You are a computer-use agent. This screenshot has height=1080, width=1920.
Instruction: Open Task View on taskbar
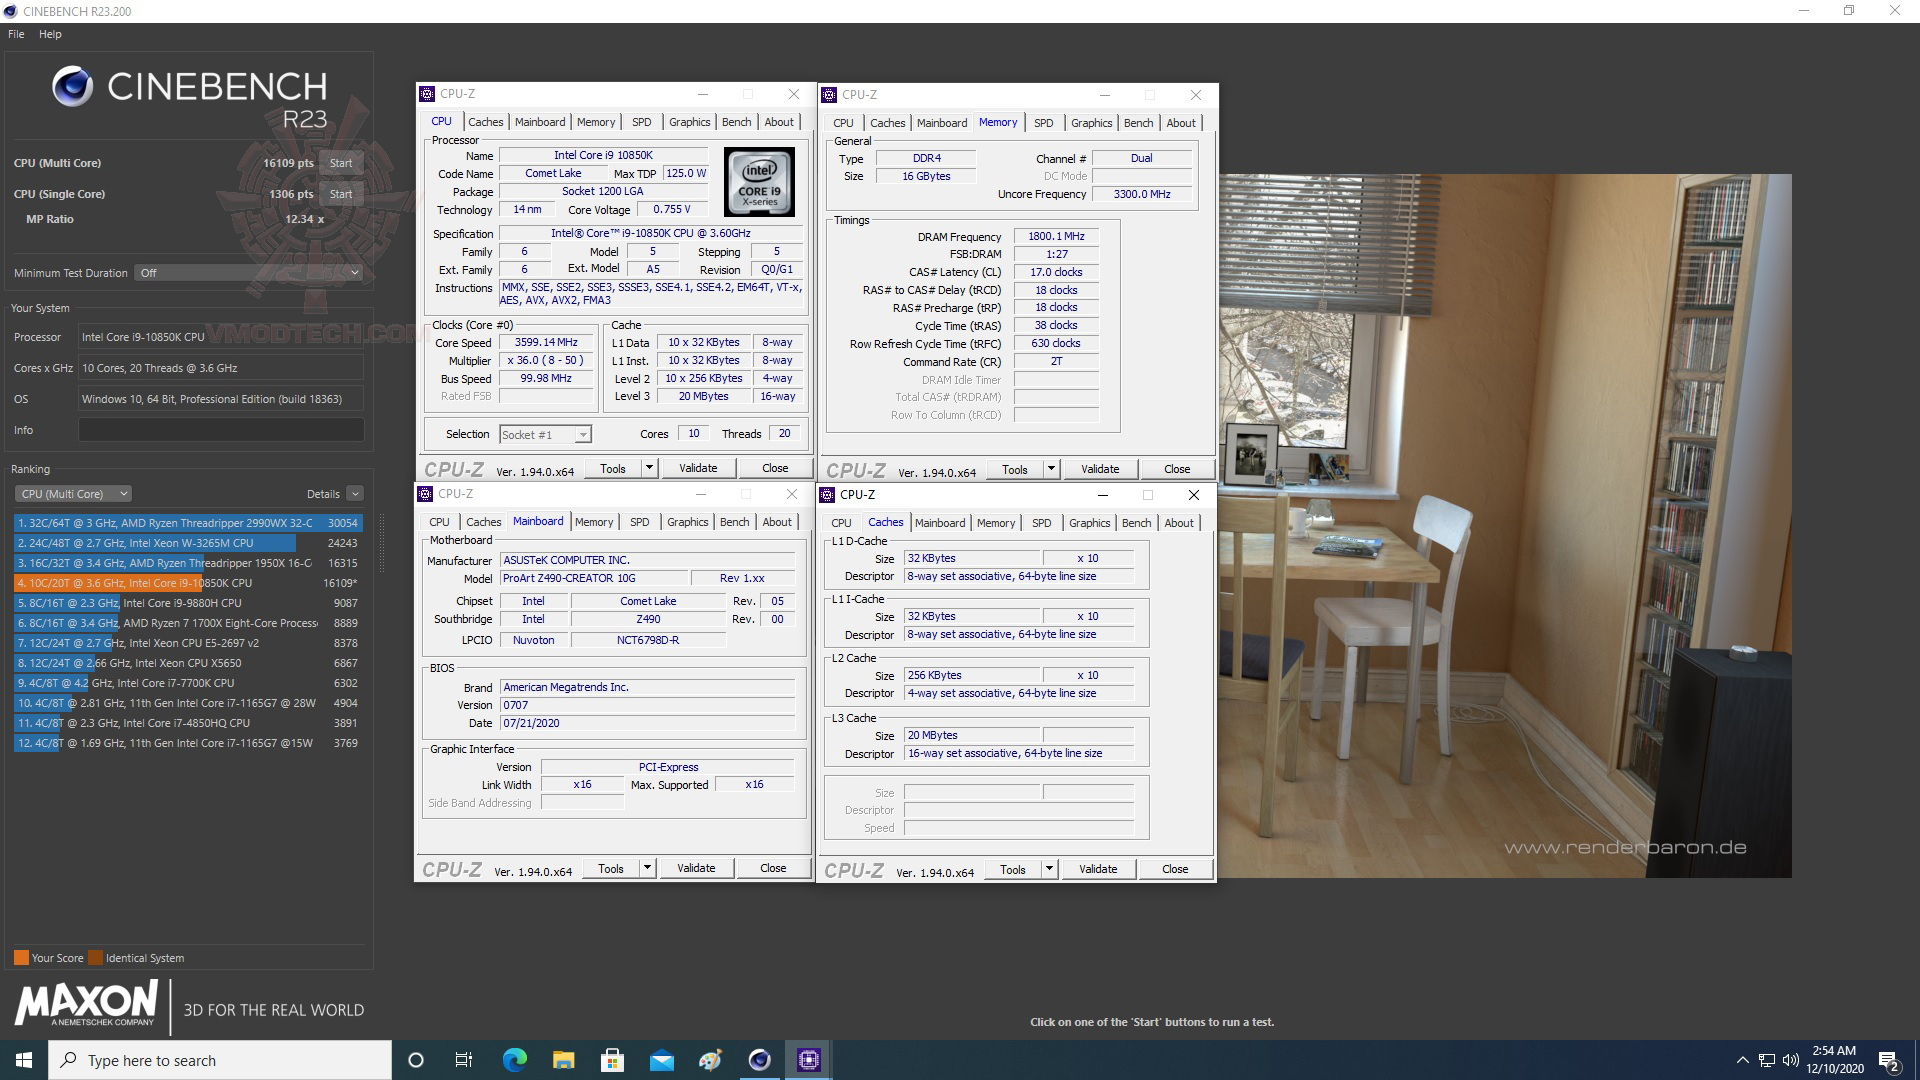click(464, 1060)
